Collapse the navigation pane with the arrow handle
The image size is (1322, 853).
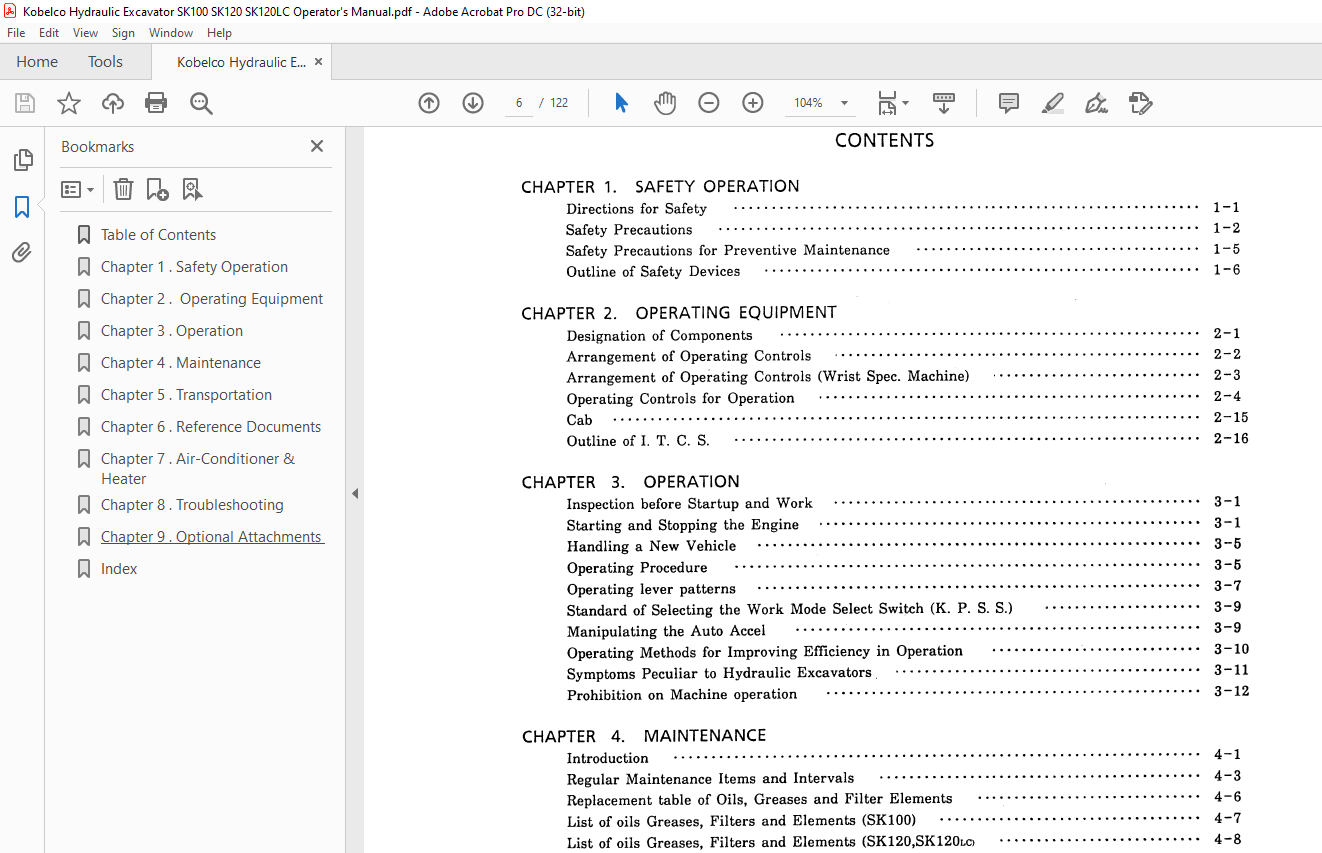click(x=355, y=493)
